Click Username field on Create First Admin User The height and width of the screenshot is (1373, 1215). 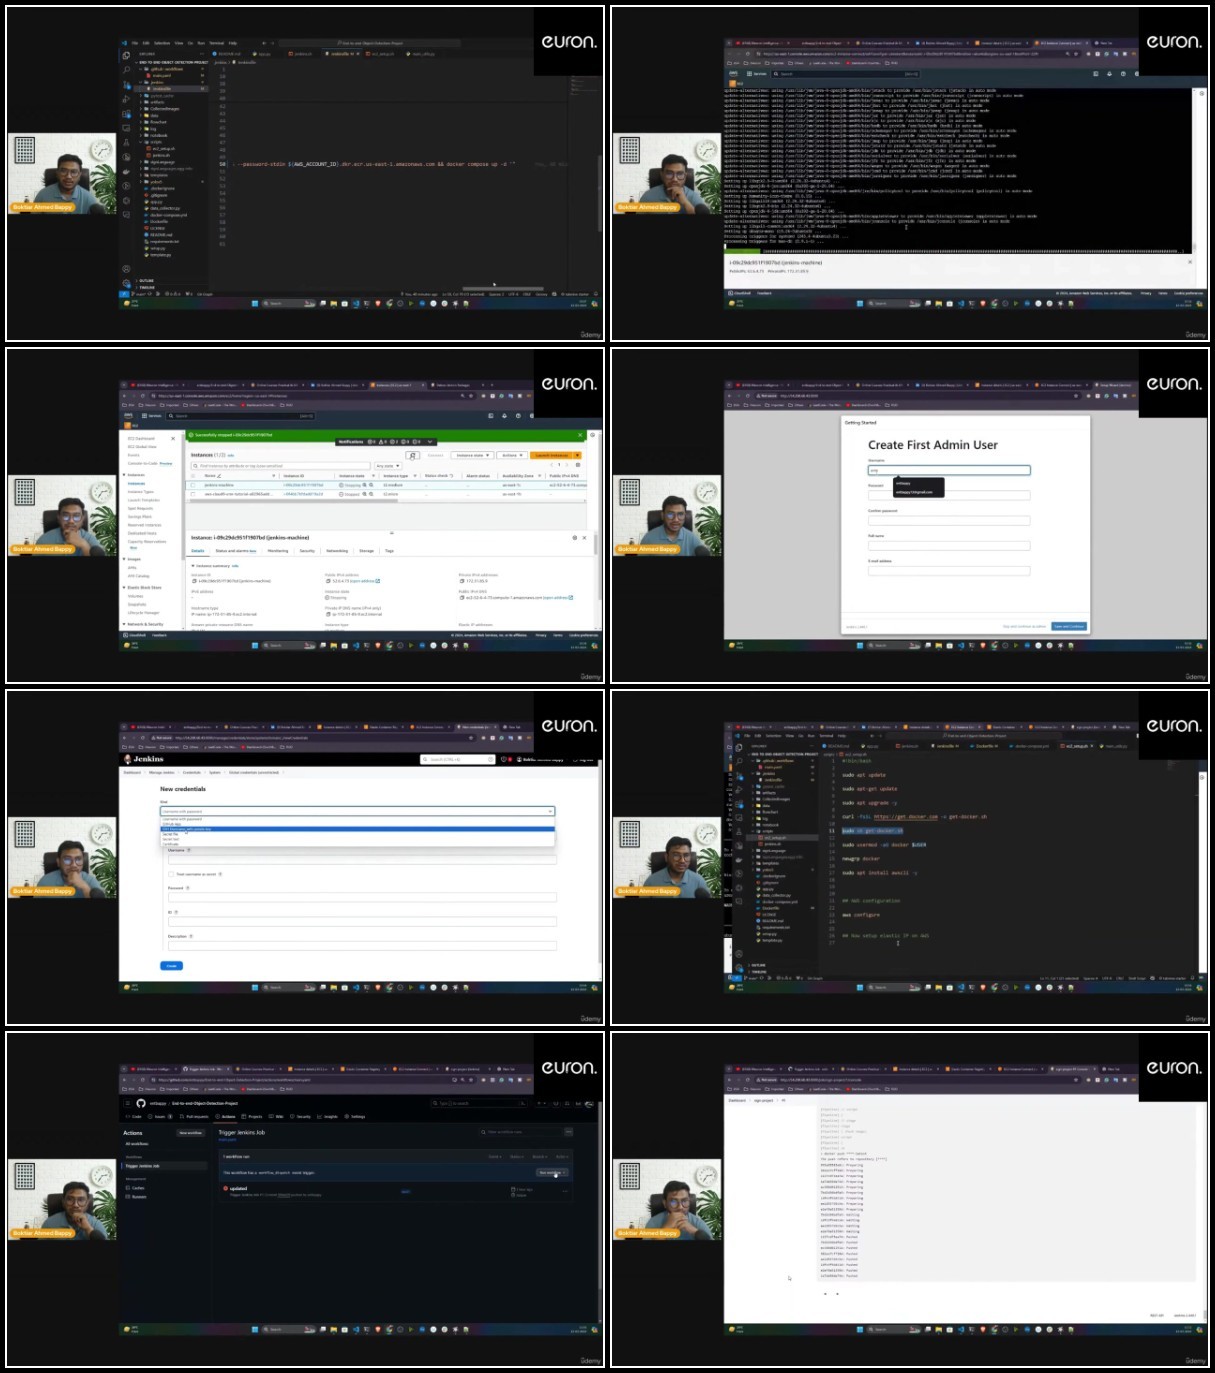pos(949,470)
